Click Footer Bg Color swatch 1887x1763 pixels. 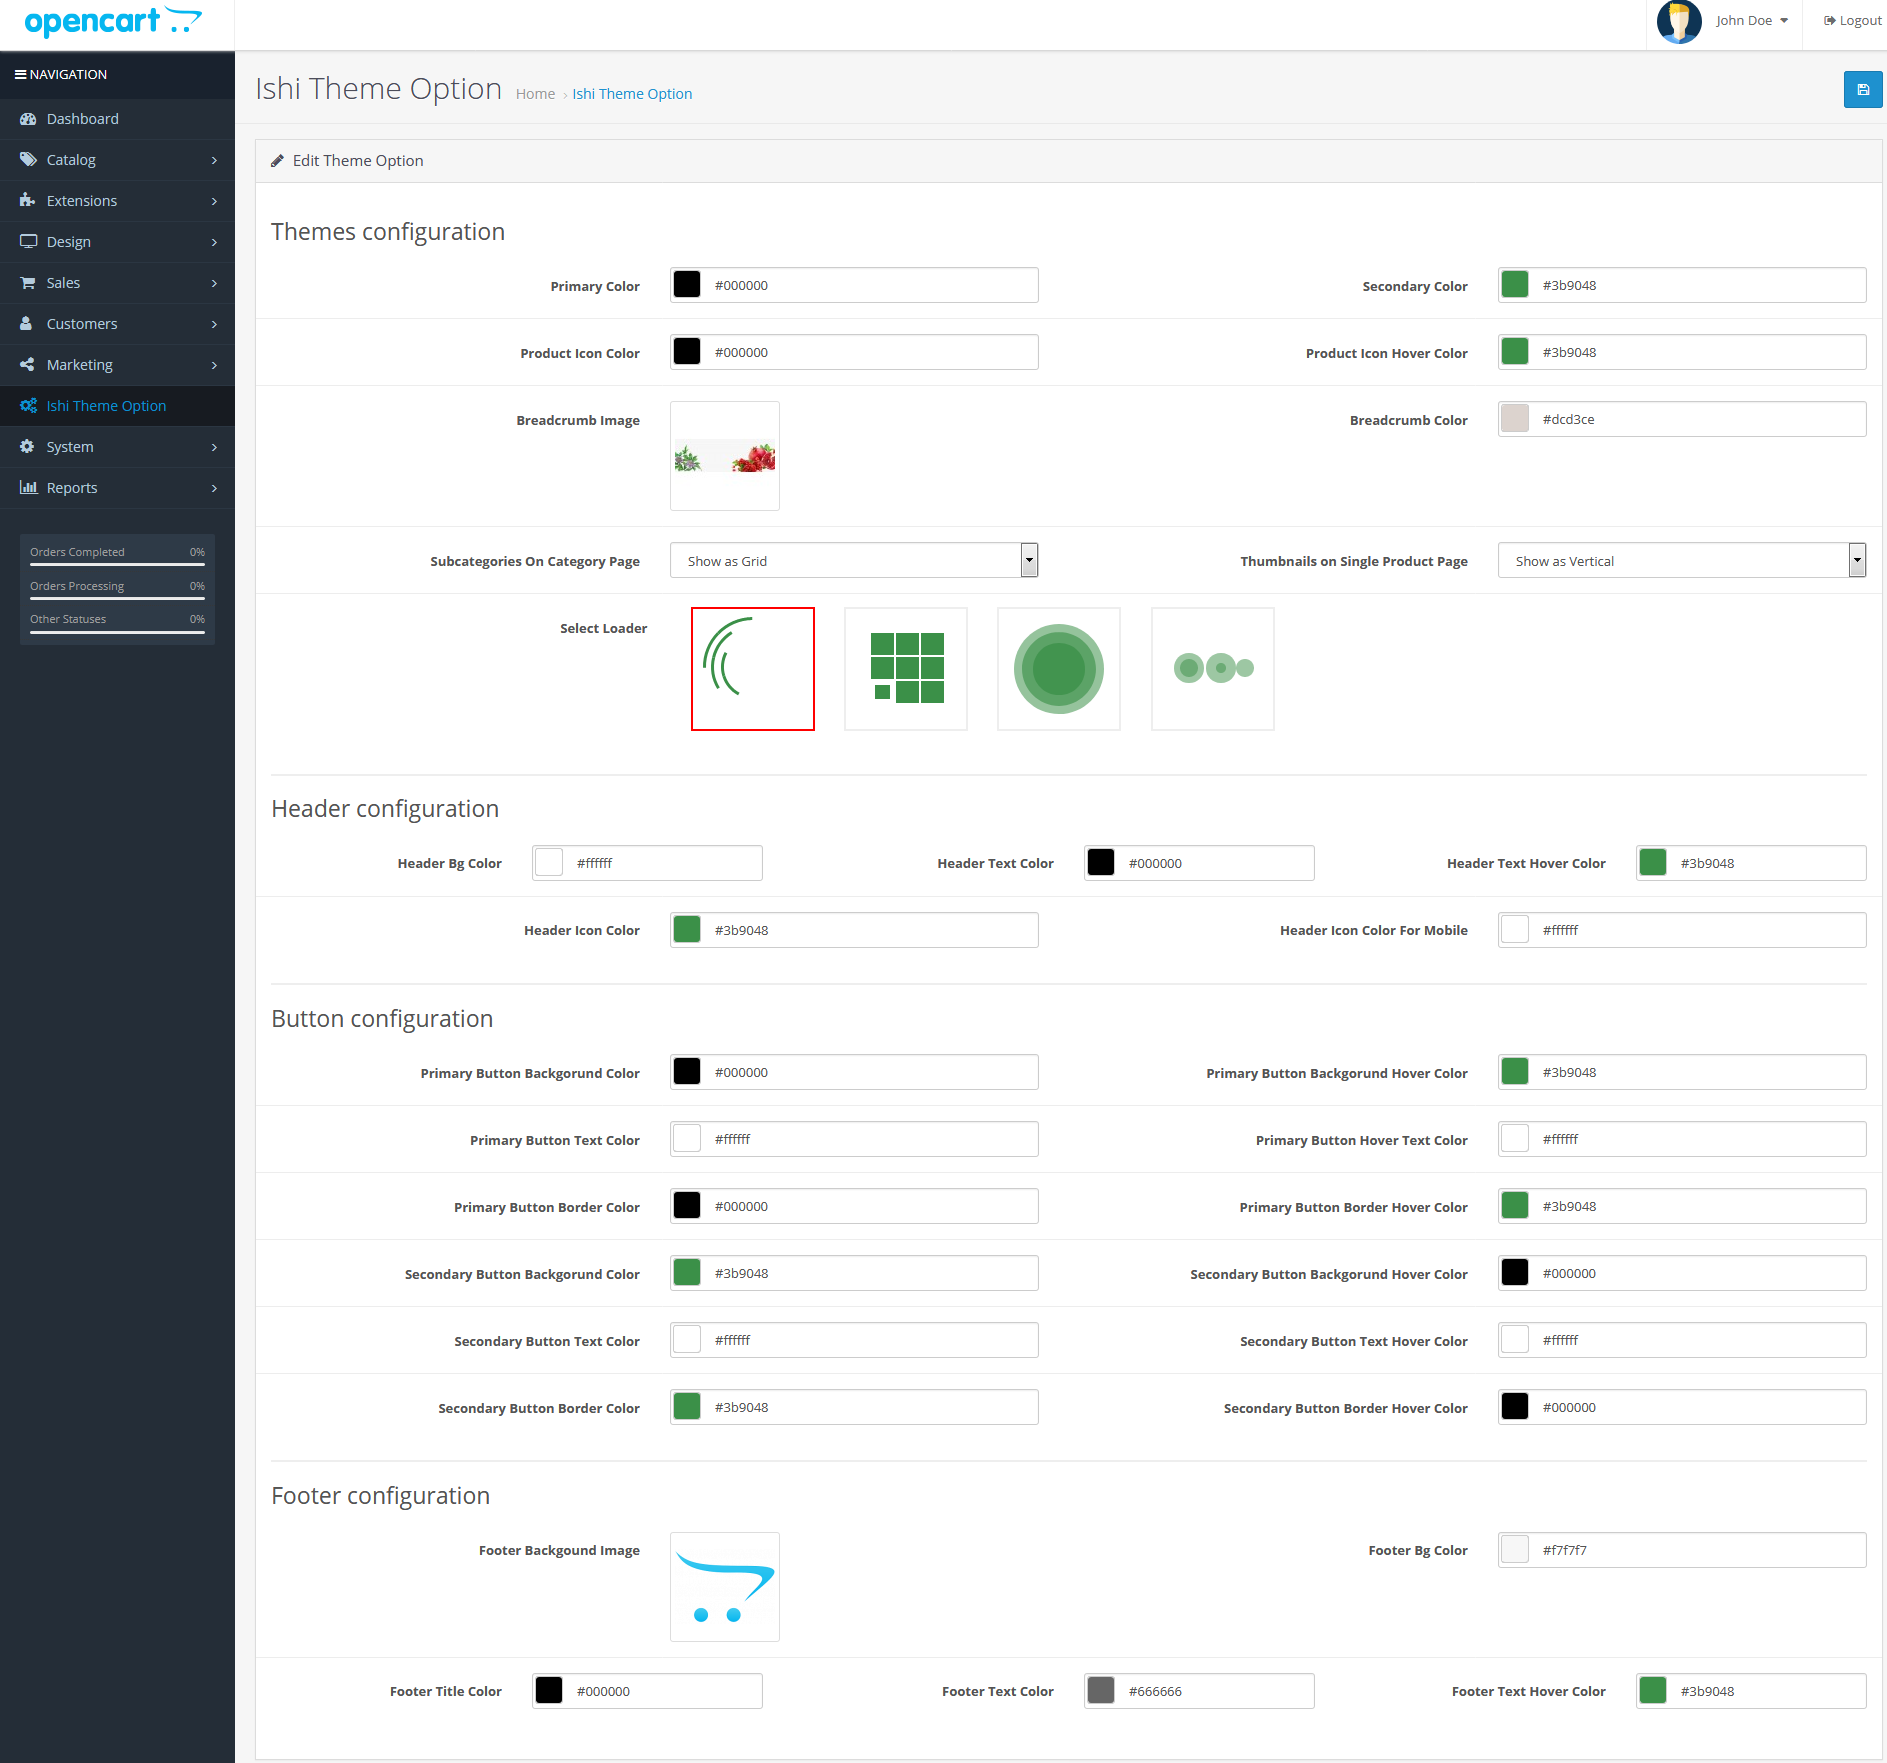click(x=1515, y=1550)
